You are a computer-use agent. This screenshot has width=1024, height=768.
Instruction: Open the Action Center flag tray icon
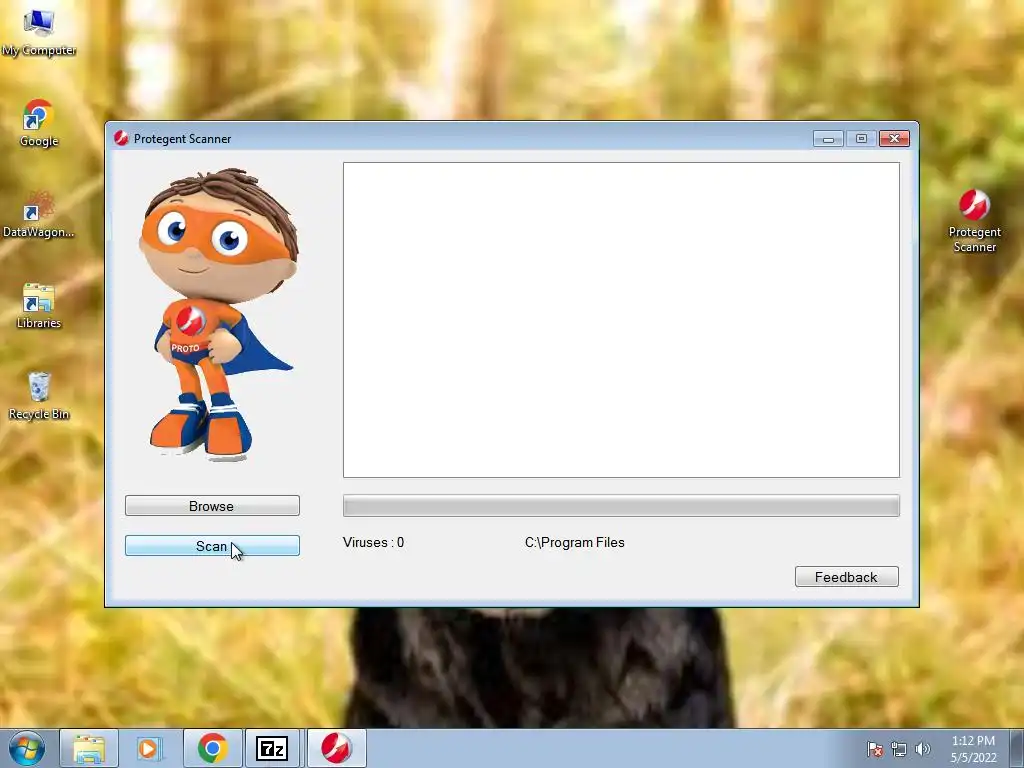875,749
